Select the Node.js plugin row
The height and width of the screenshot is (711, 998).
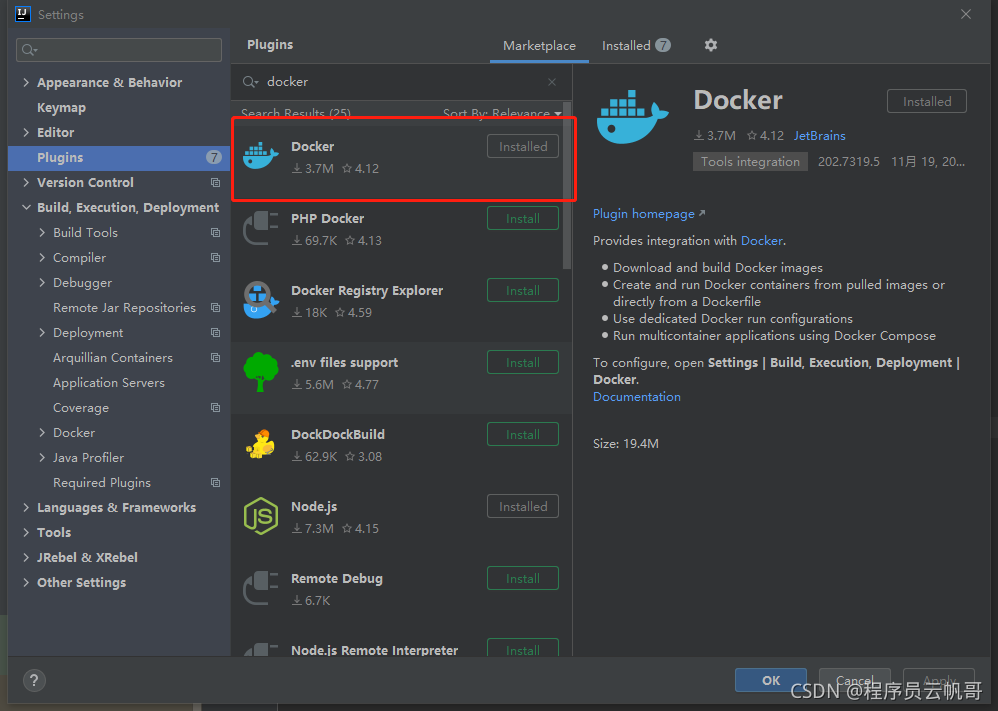[401, 517]
